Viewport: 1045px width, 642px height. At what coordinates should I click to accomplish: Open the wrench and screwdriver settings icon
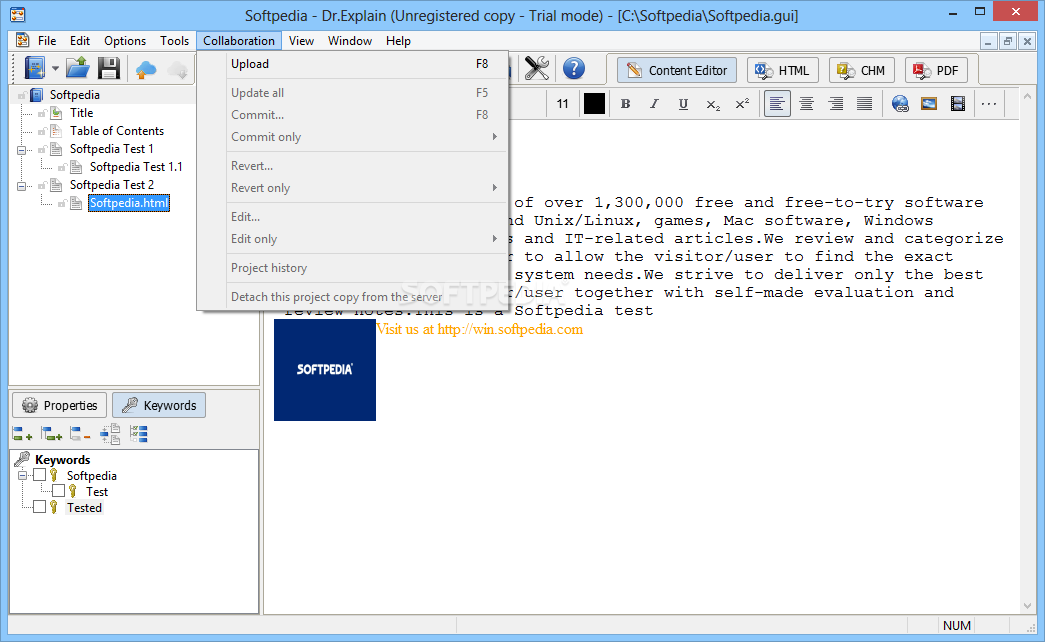click(x=536, y=69)
